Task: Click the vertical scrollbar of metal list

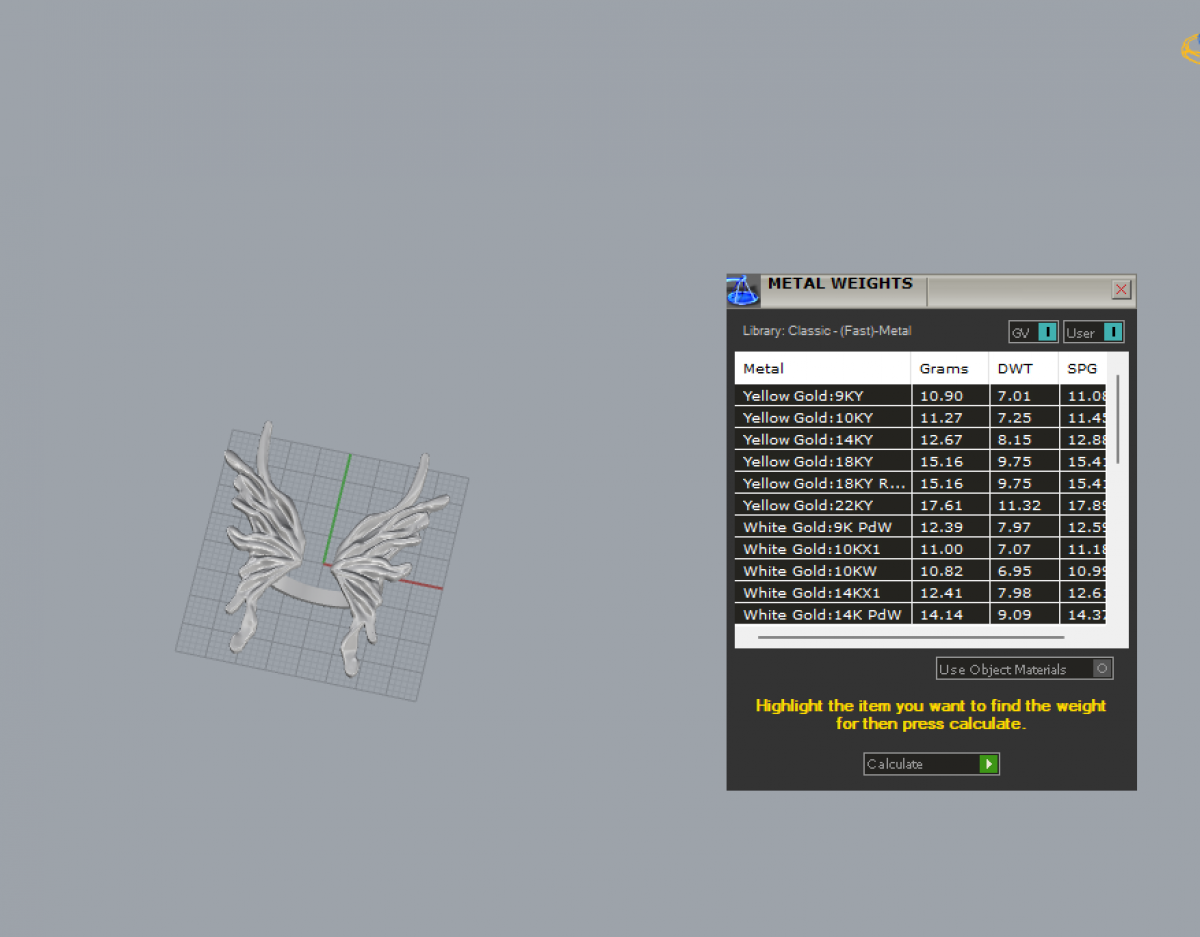Action: (x=1117, y=420)
